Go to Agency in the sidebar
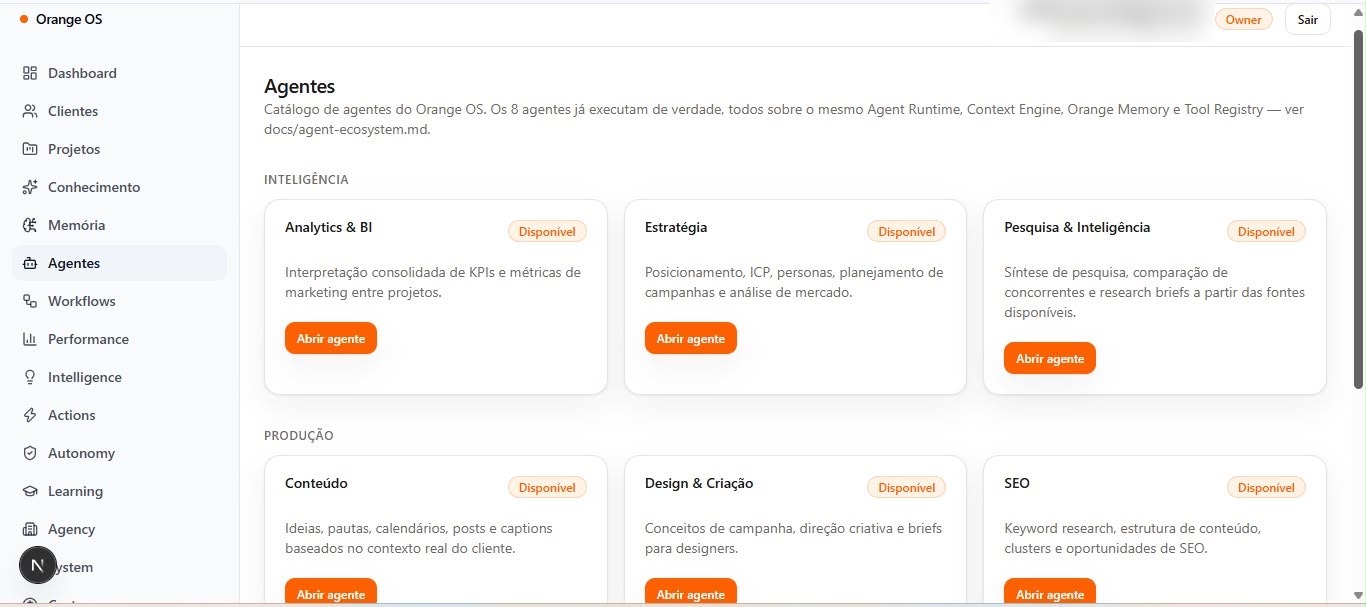The height and width of the screenshot is (607, 1366). point(119,529)
